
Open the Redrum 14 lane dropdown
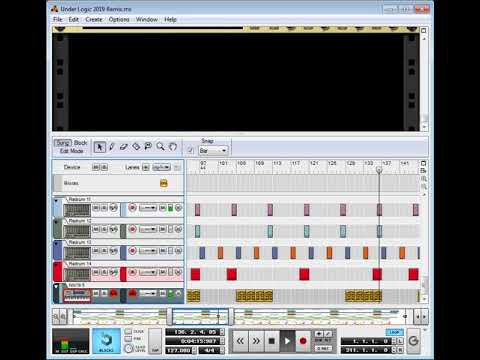[x=148, y=272]
